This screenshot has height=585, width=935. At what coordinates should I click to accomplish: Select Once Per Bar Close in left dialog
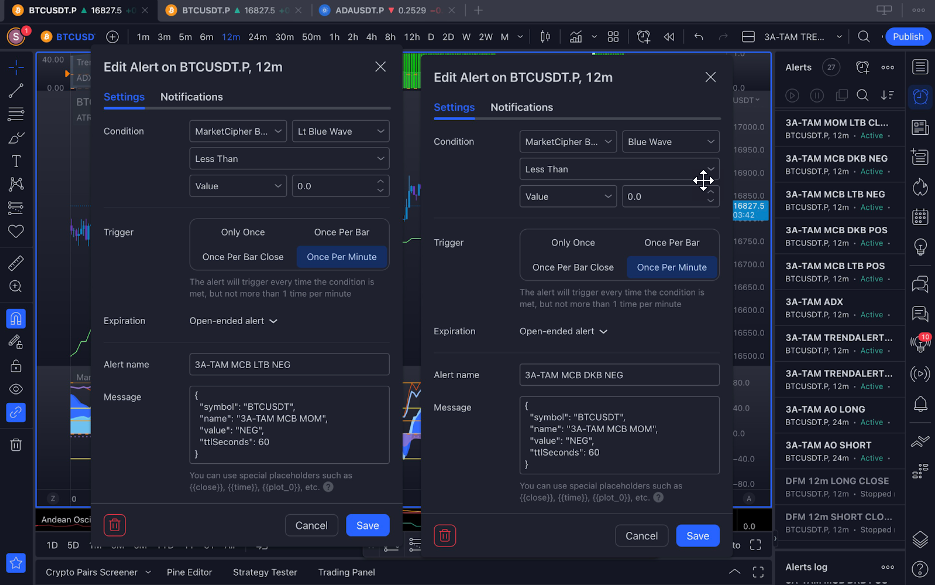point(243,257)
